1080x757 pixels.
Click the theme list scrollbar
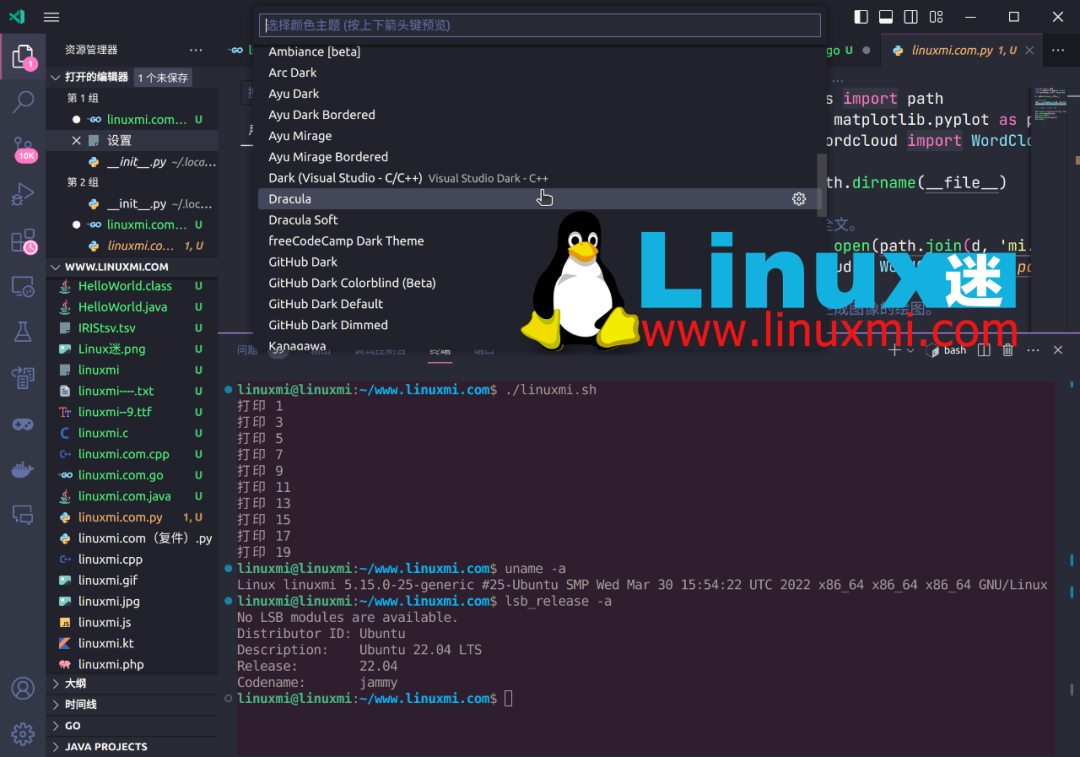tap(821, 185)
